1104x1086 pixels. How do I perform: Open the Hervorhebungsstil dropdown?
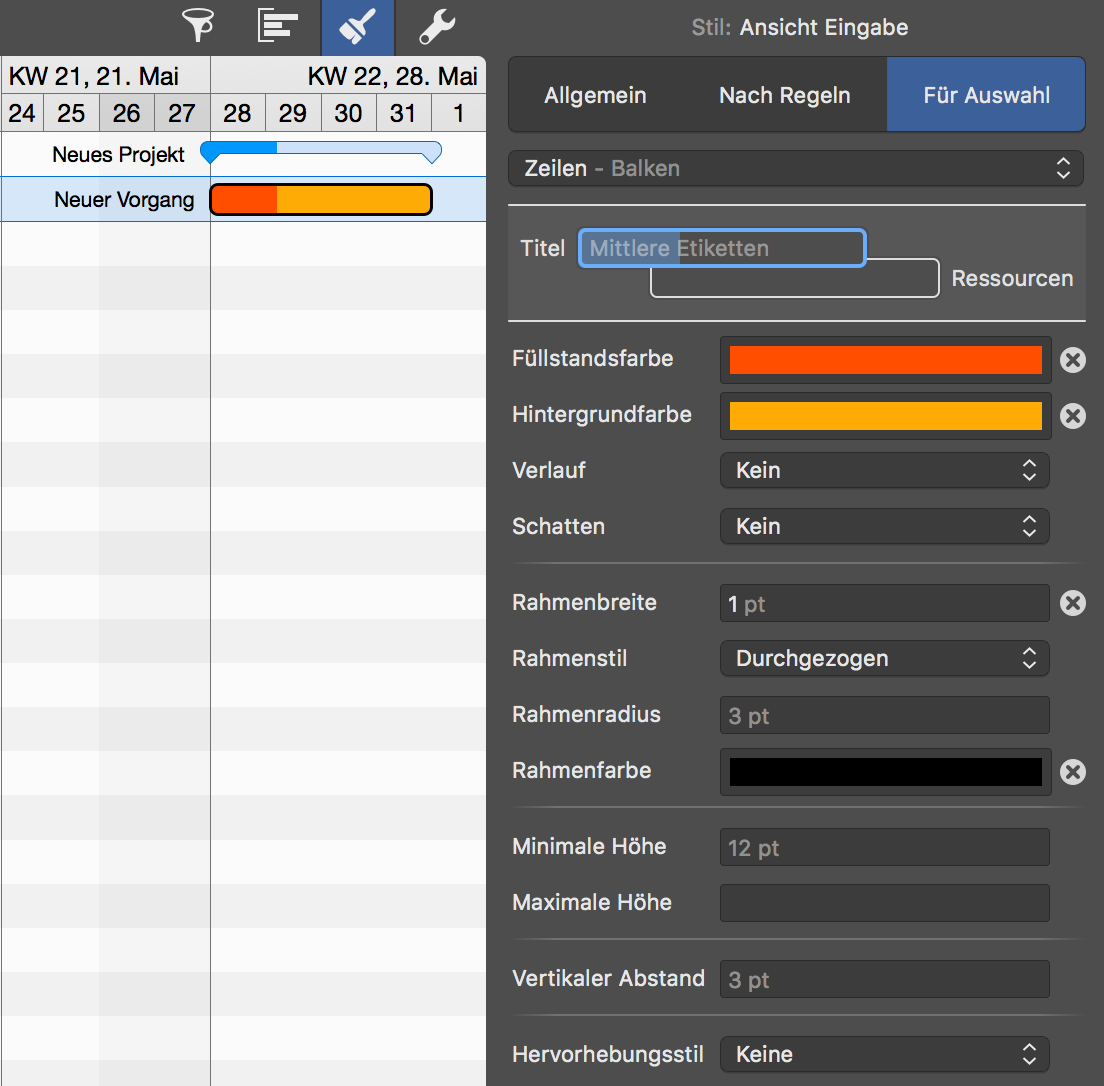pyautogui.click(x=884, y=1054)
